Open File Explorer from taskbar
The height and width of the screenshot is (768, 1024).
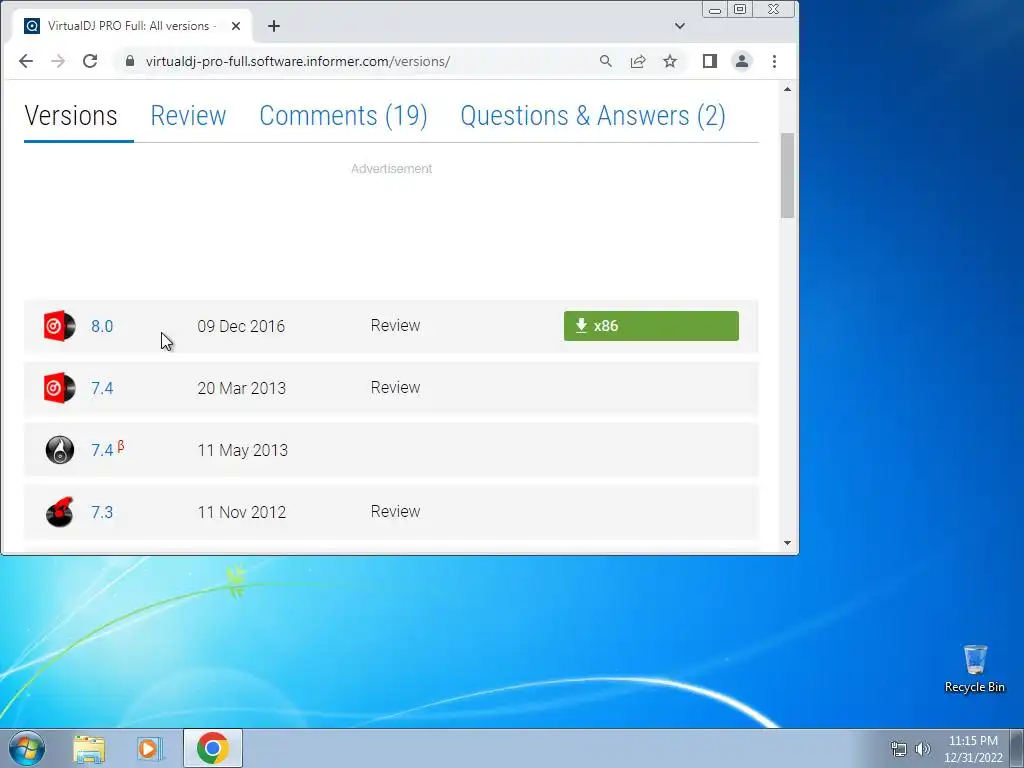89,748
